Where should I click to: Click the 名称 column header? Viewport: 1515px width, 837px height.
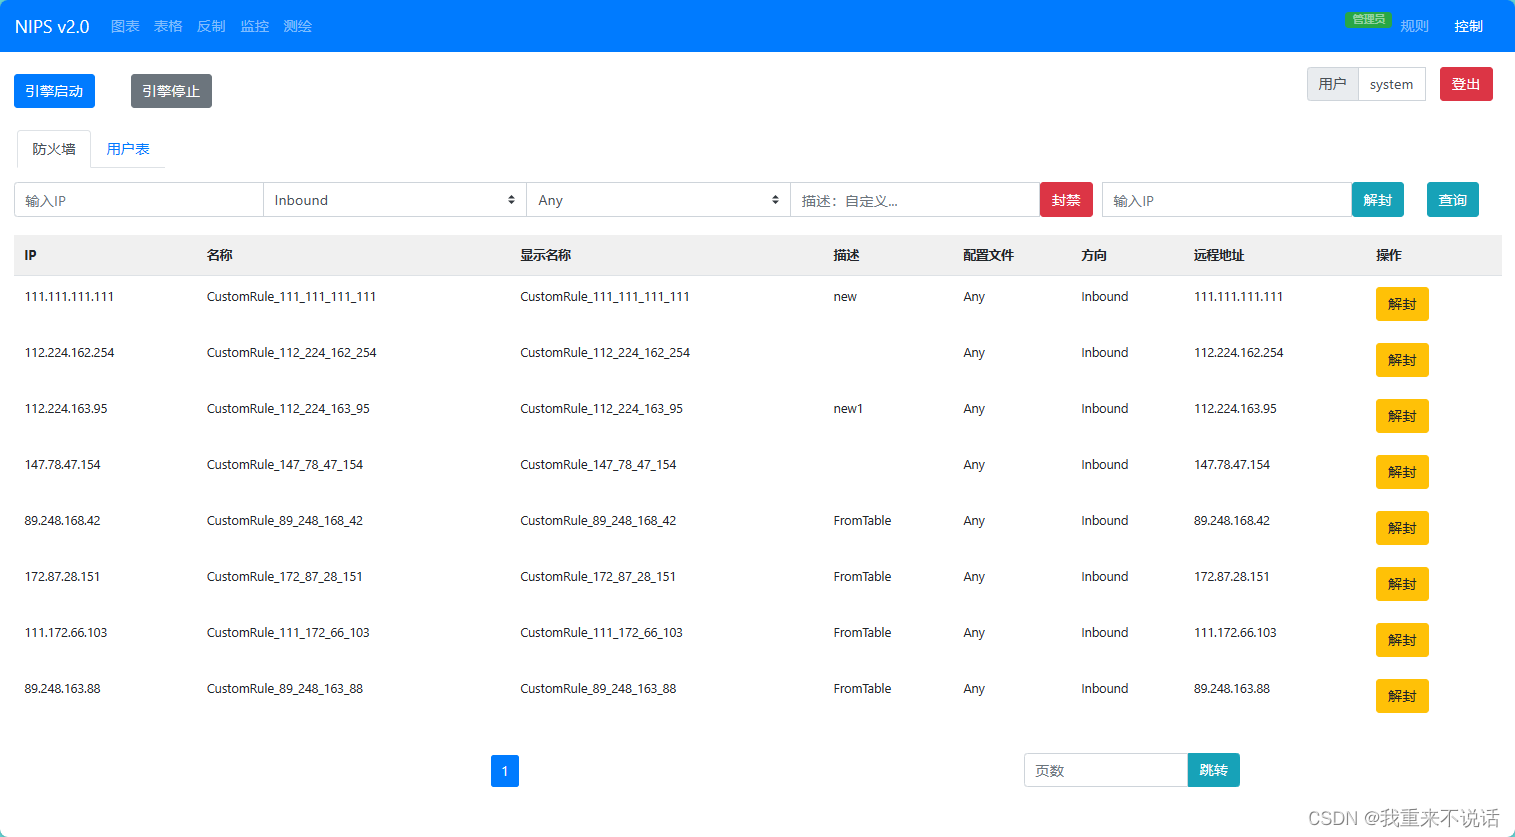coord(220,255)
